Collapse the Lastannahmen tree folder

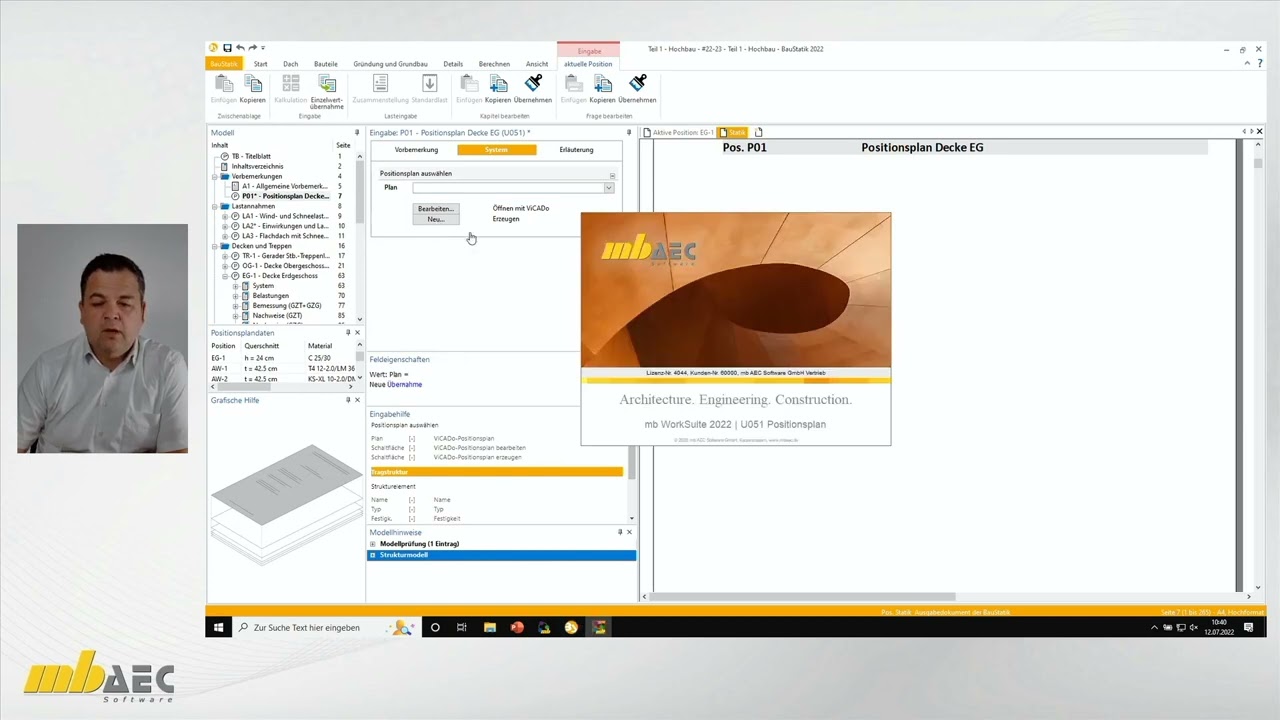tap(215, 207)
